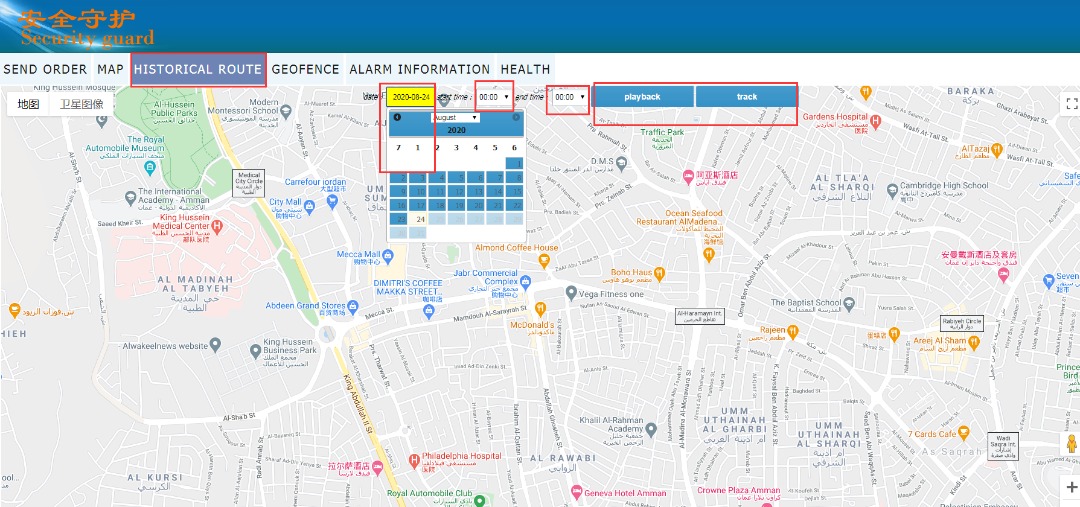Switch to the MAP tab
The image size is (1080, 507).
click(110, 69)
